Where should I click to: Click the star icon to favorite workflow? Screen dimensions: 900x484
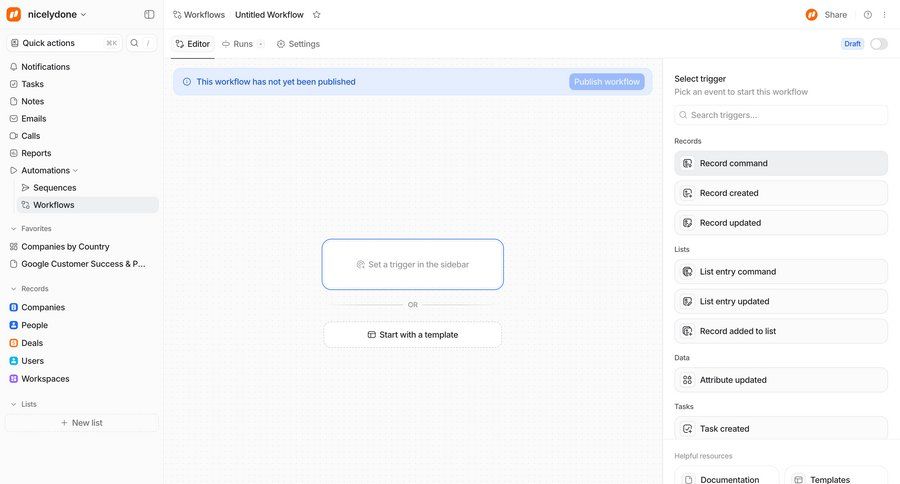(x=317, y=15)
